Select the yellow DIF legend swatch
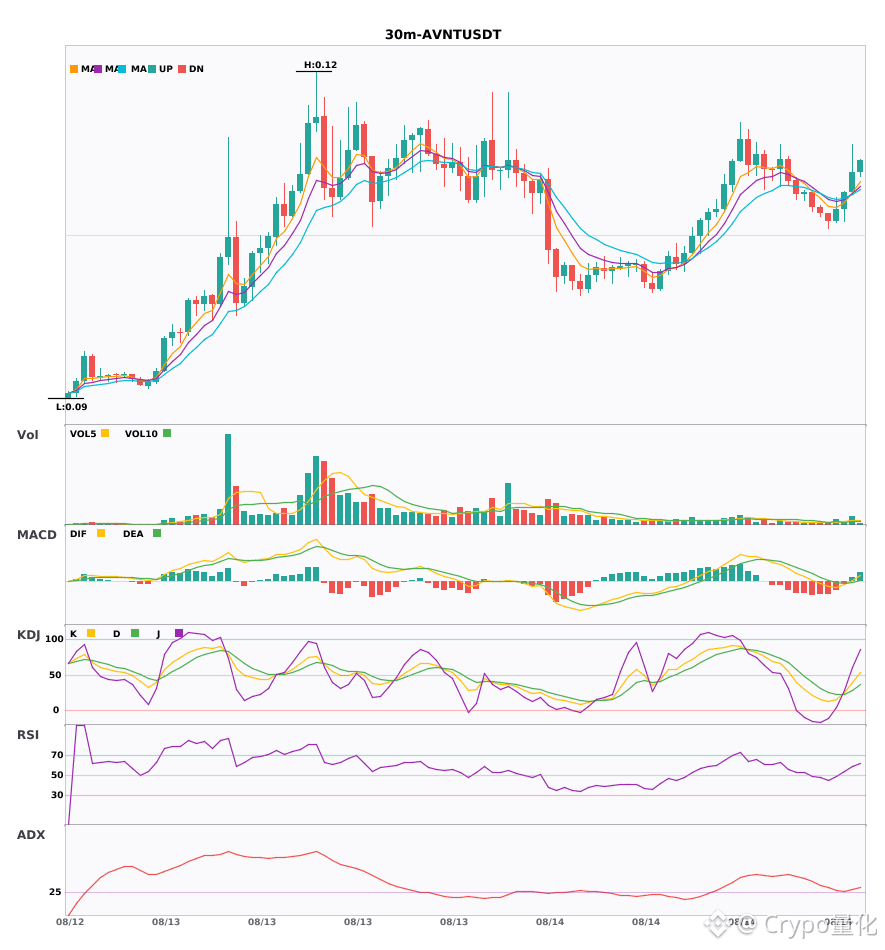This screenshot has width=885, height=950. coord(101,533)
